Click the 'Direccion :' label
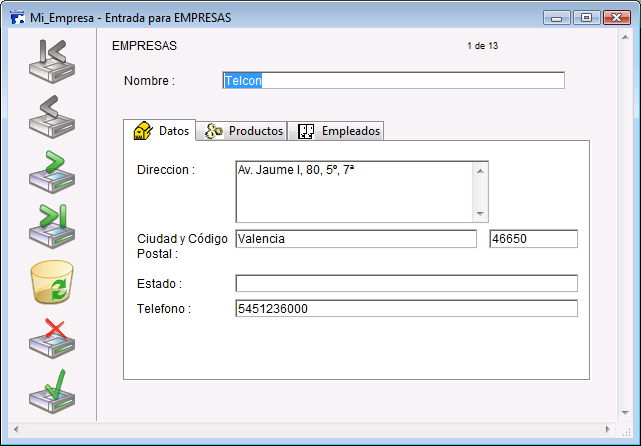 point(166,170)
